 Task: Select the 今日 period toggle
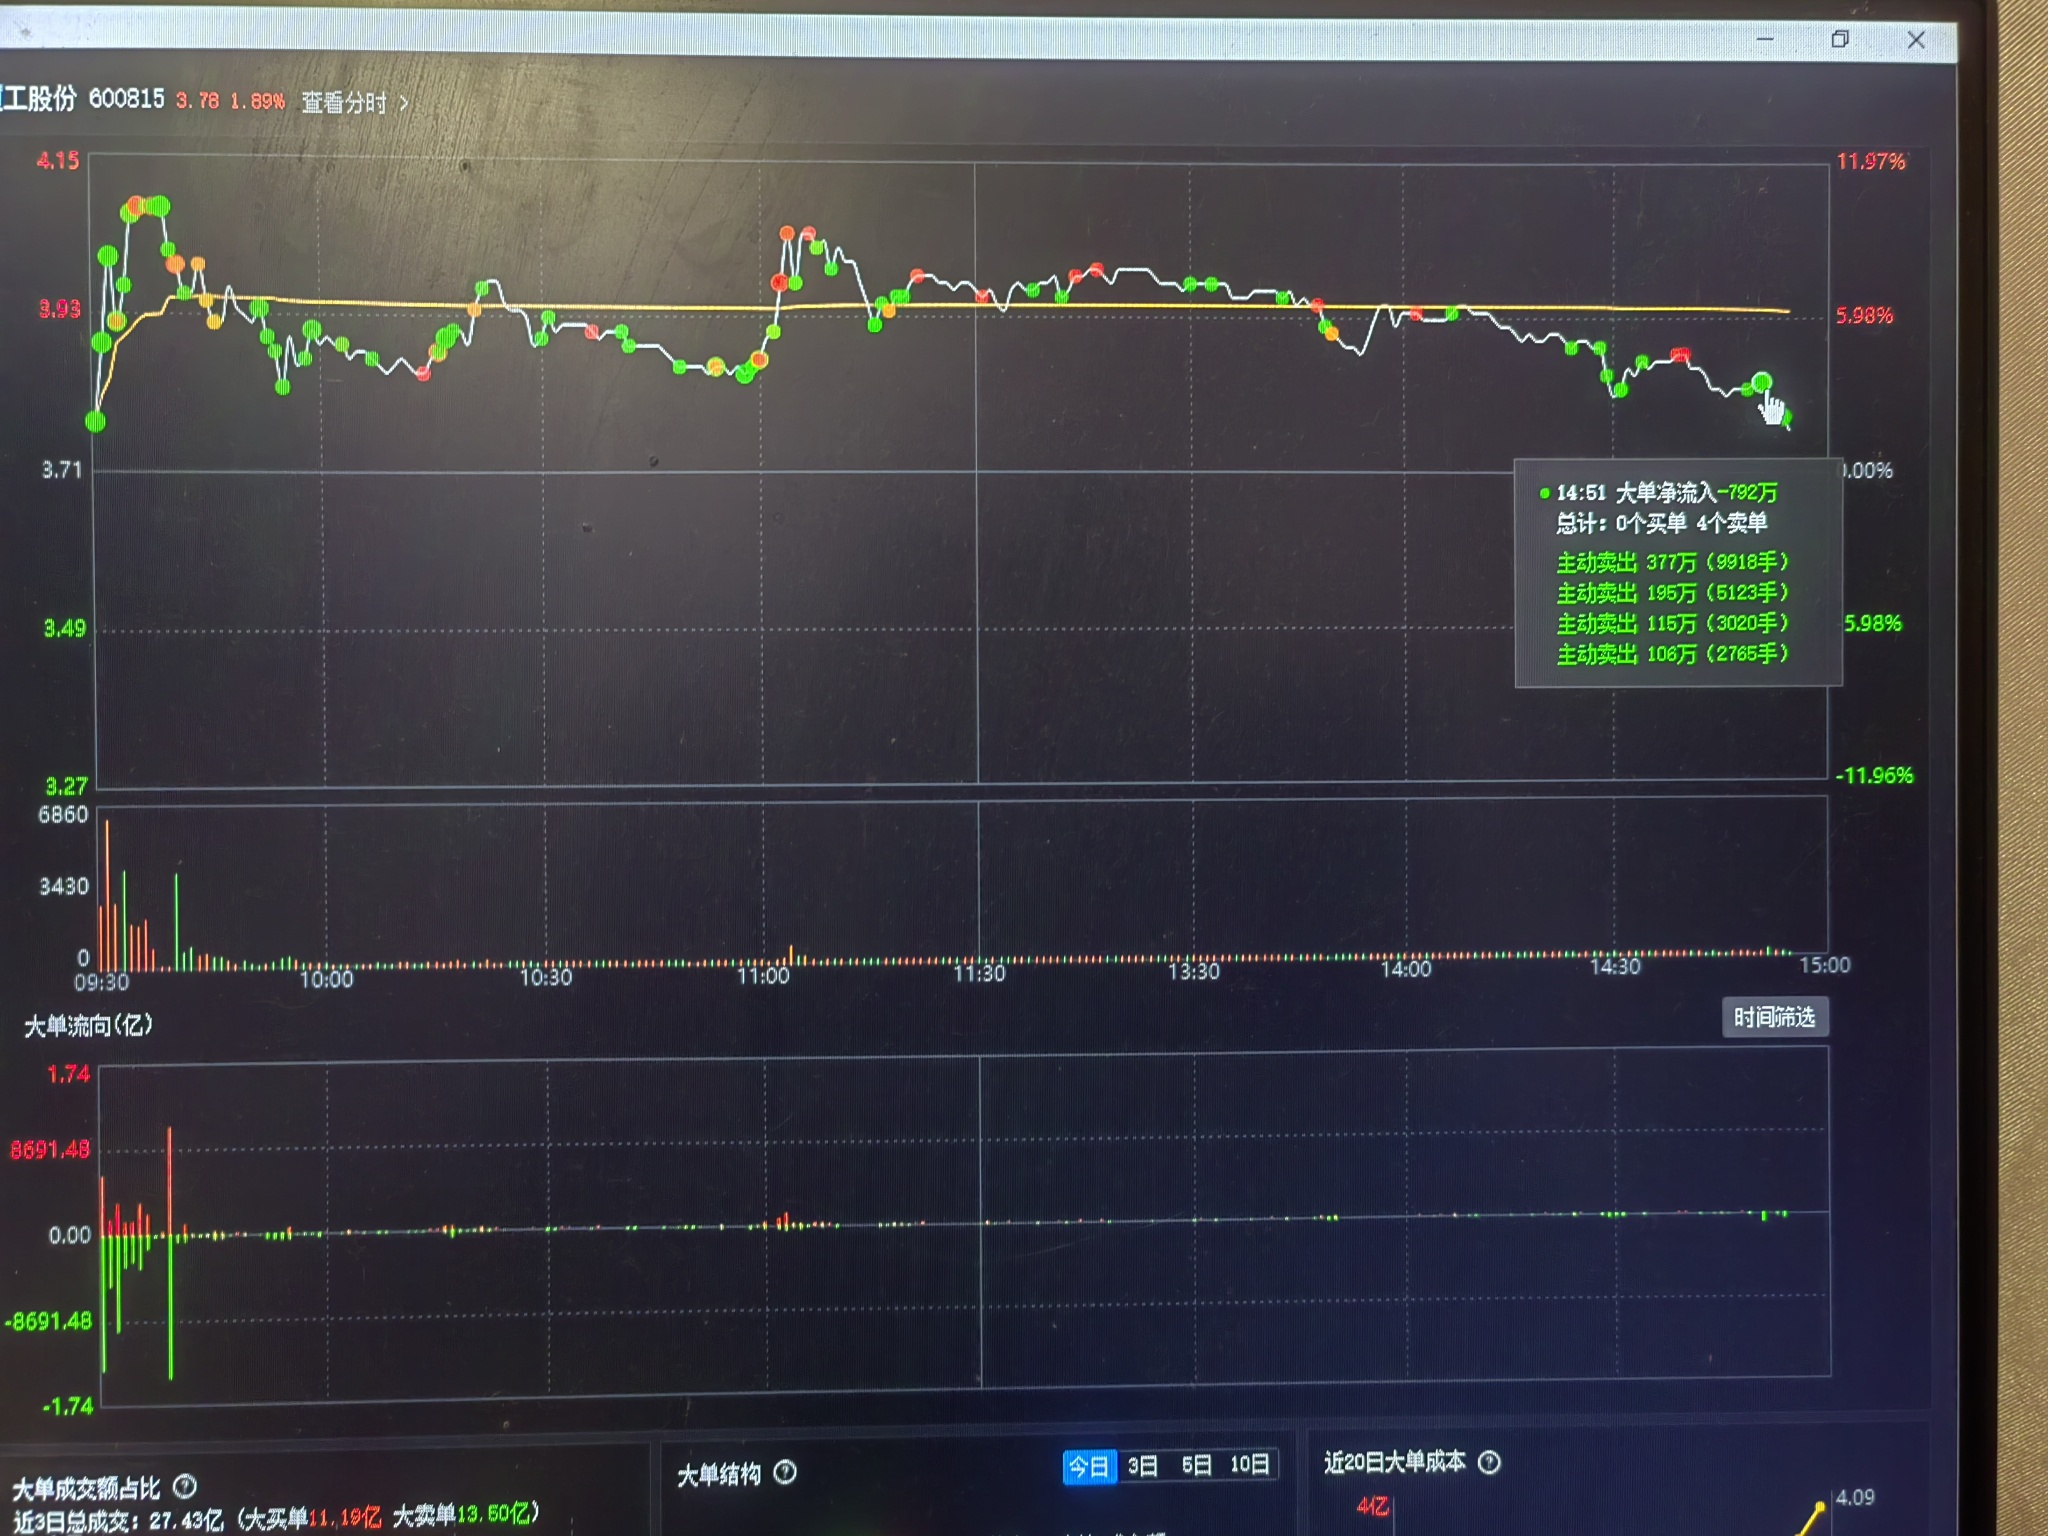pos(1089,1467)
